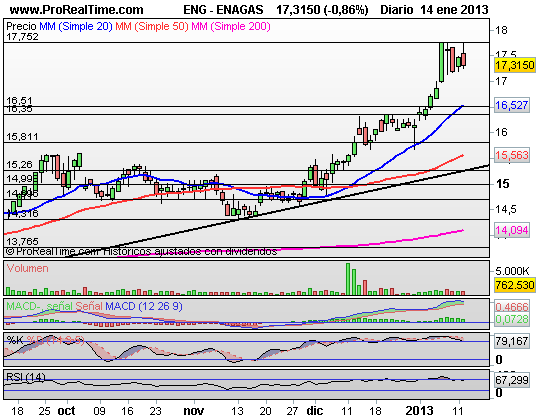Select the MM (Simple 20) legend label
540x420 pixels.
[76, 26]
